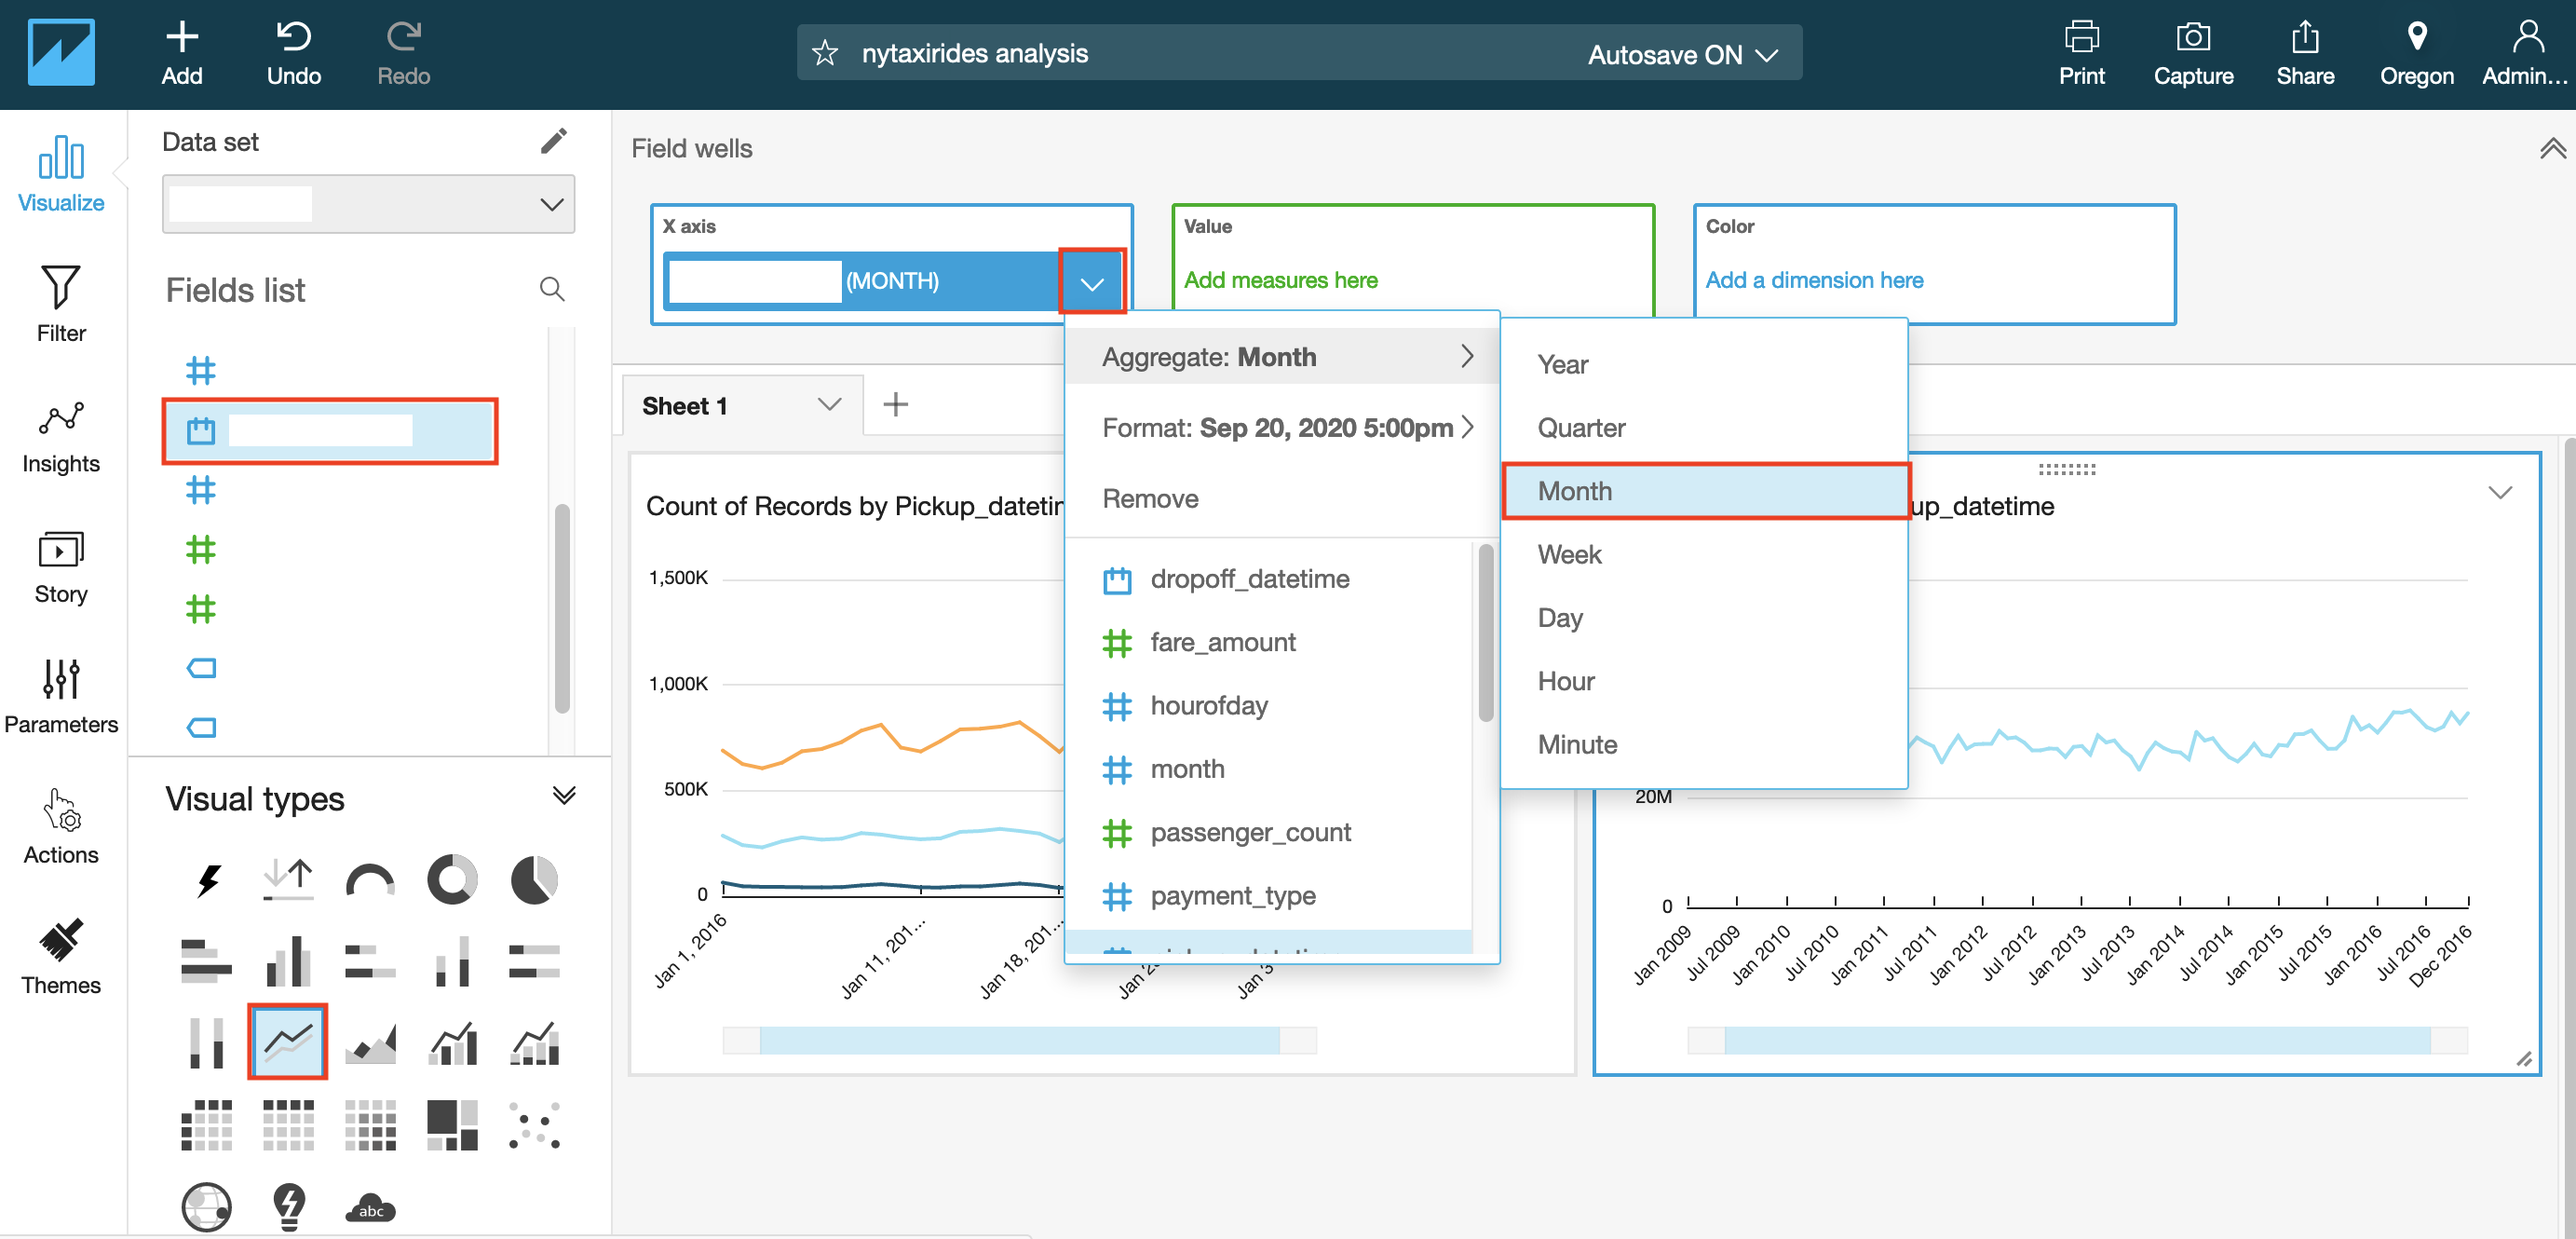
Task: Choose Week aggregation
Action: point(1704,554)
